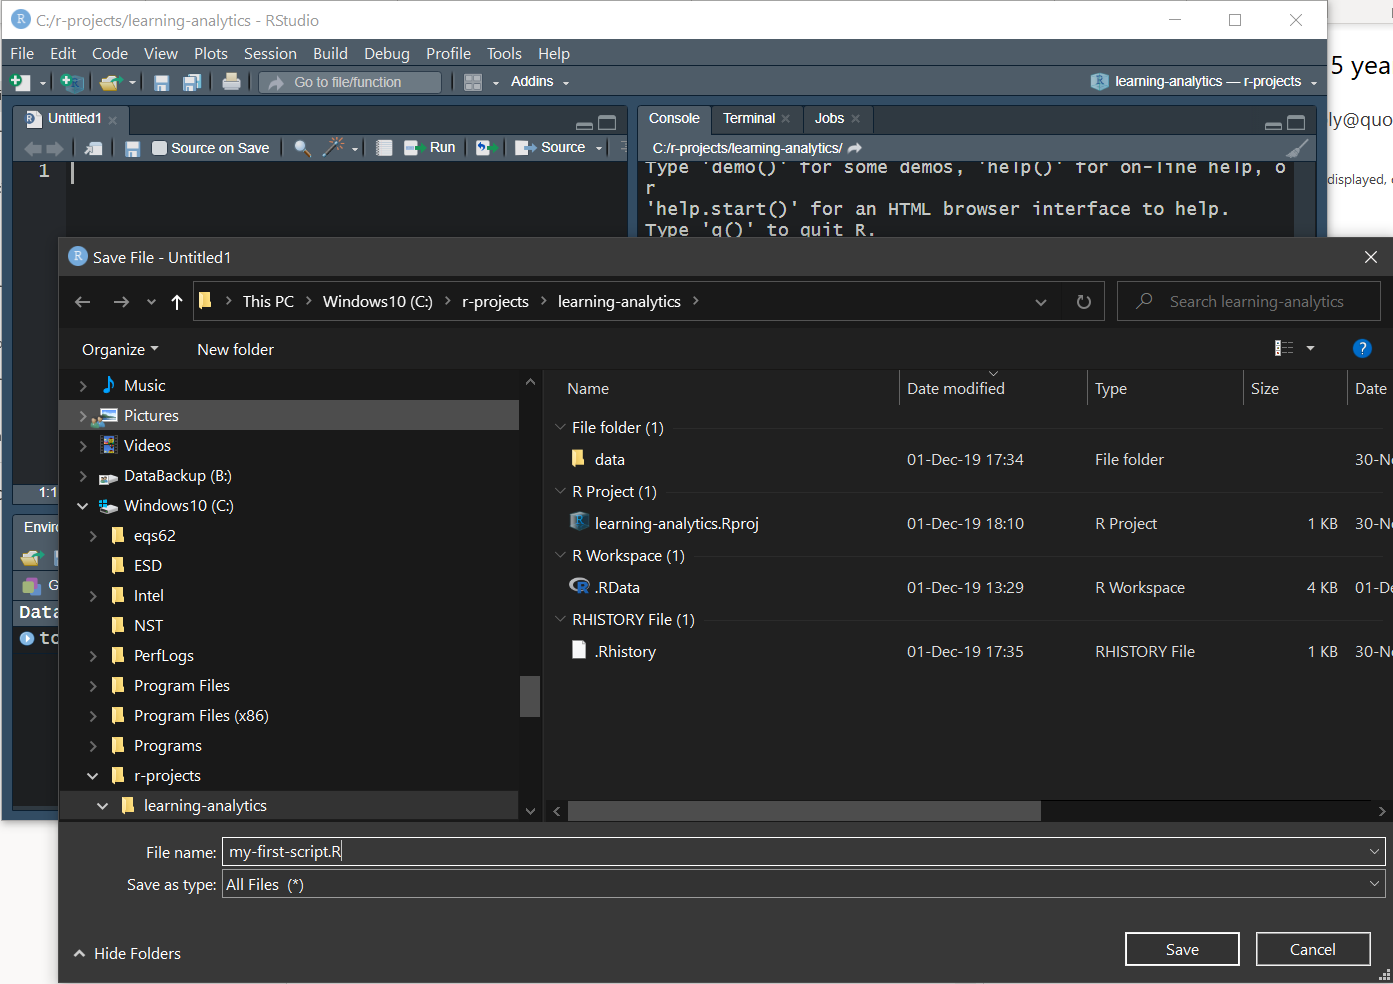
Task: Click the clear console broom icon
Action: [x=1297, y=148]
